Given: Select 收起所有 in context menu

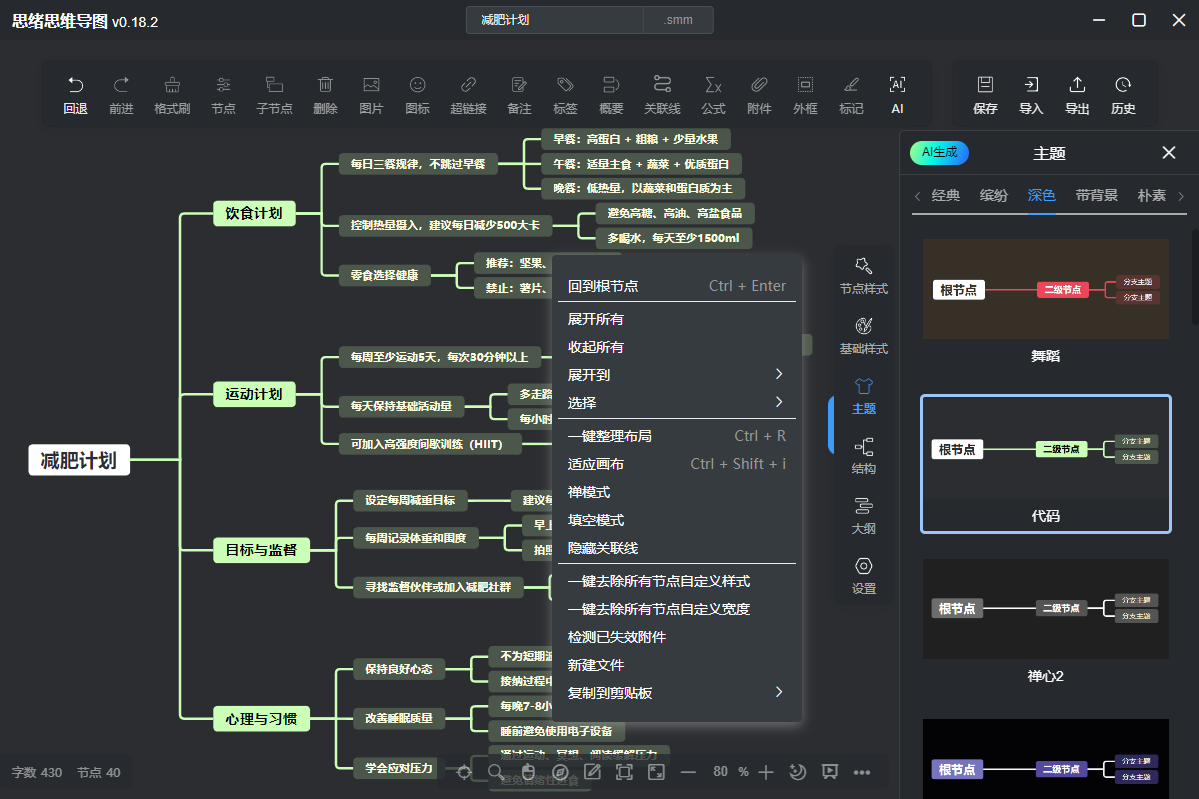Looking at the screenshot, I should point(677,347).
